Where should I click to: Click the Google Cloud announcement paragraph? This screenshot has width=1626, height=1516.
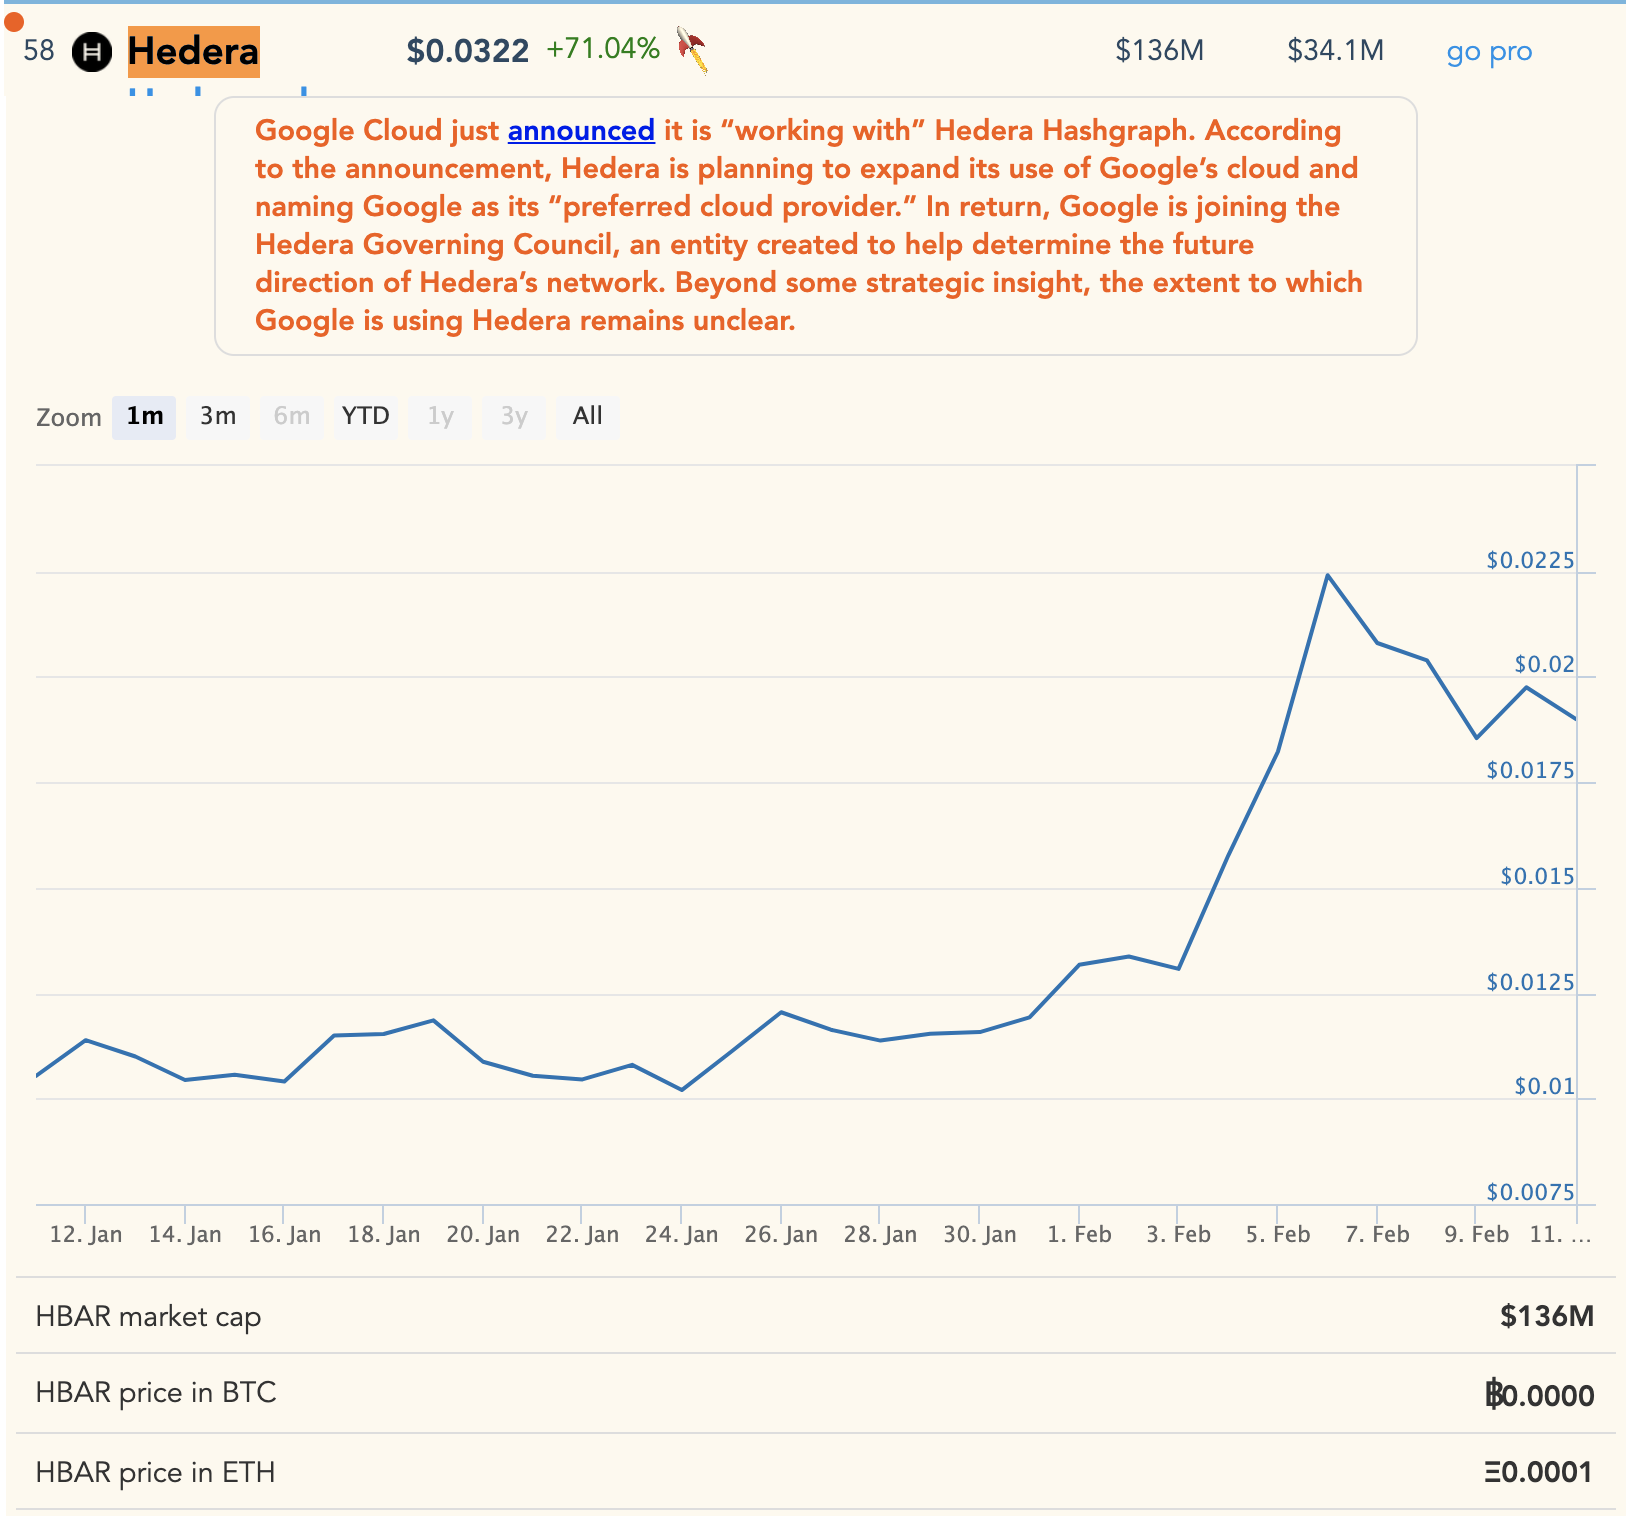815,225
